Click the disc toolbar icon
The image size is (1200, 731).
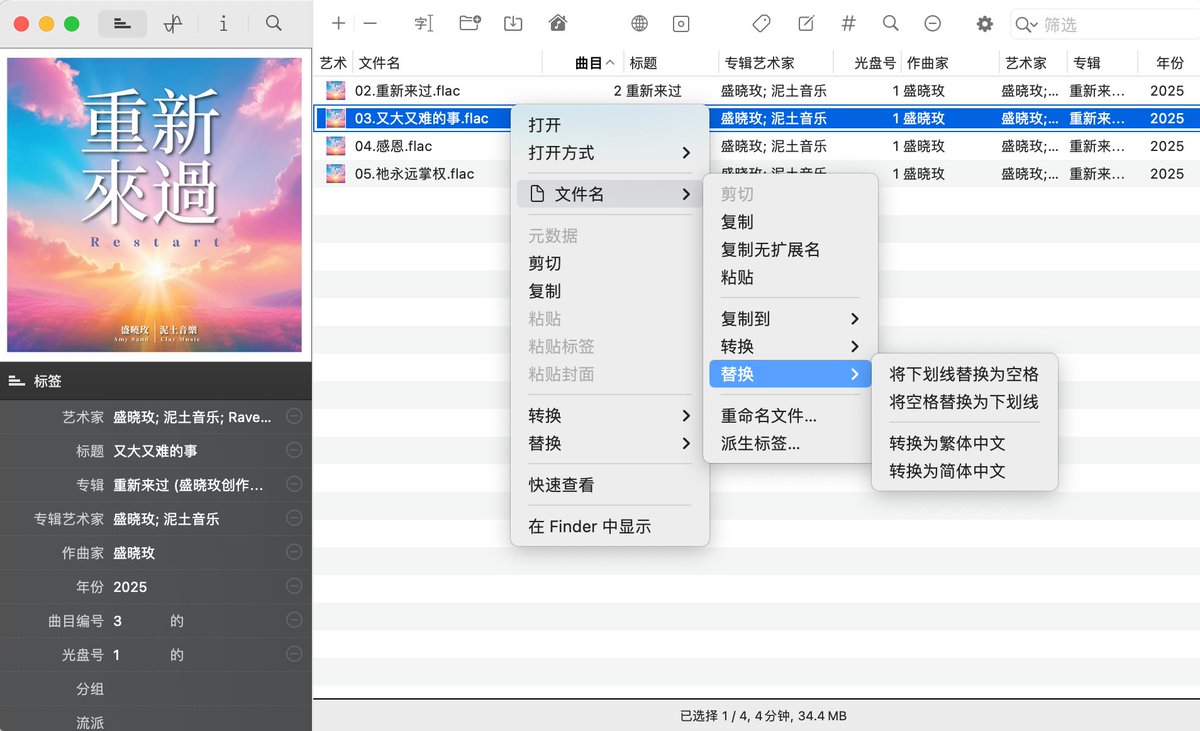click(681, 24)
